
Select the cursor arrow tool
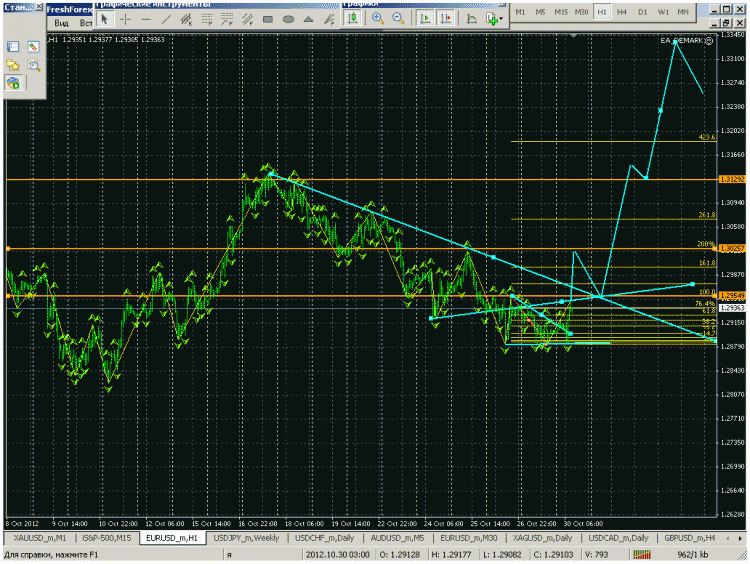point(105,19)
